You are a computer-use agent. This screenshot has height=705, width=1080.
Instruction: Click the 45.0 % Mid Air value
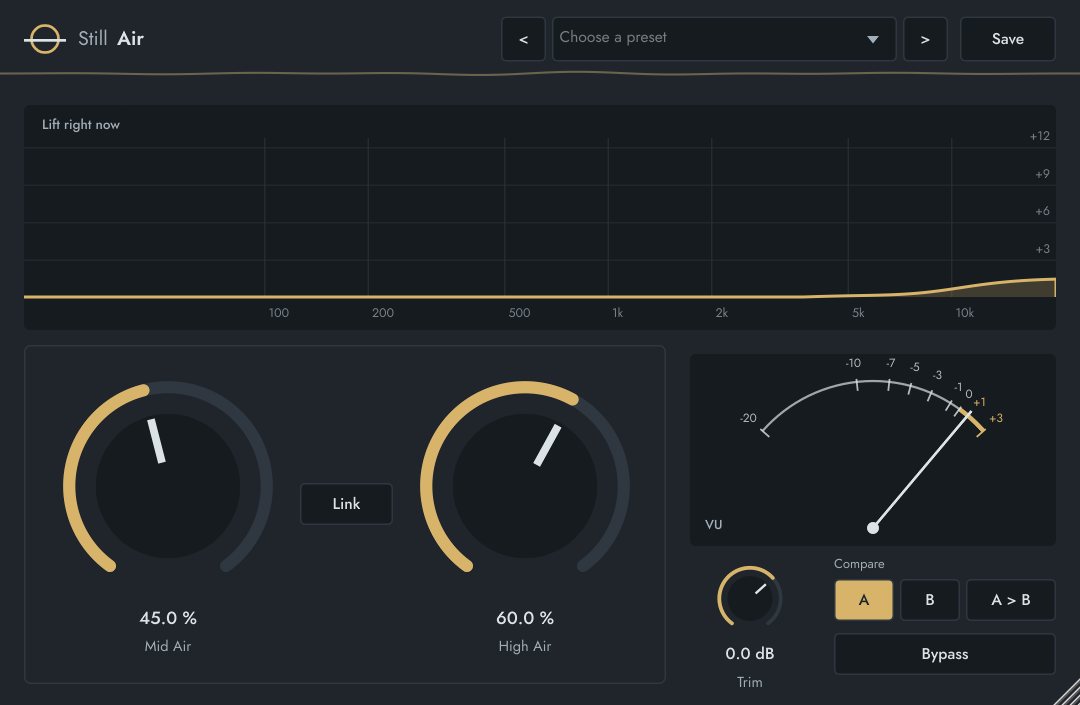click(x=168, y=618)
